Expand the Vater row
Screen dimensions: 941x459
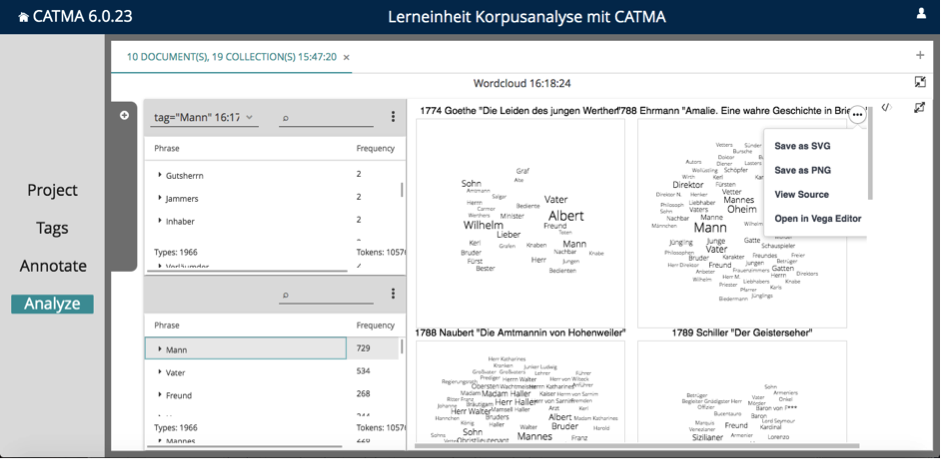coord(160,372)
